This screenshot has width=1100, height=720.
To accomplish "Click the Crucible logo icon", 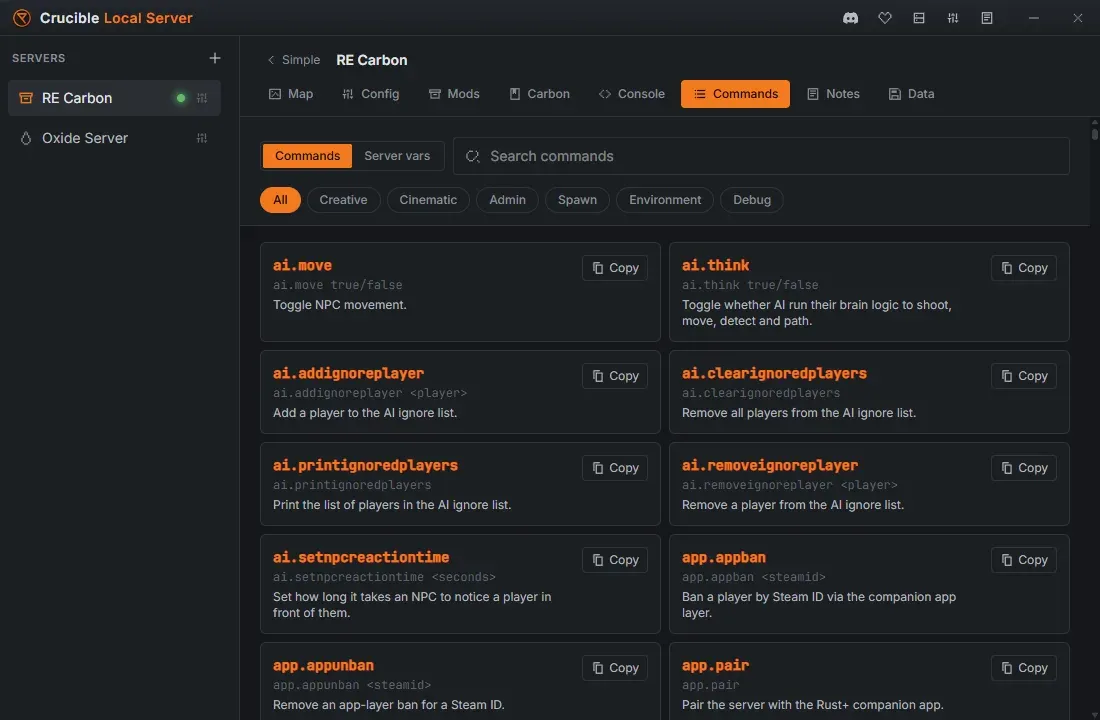I will click(x=22, y=18).
